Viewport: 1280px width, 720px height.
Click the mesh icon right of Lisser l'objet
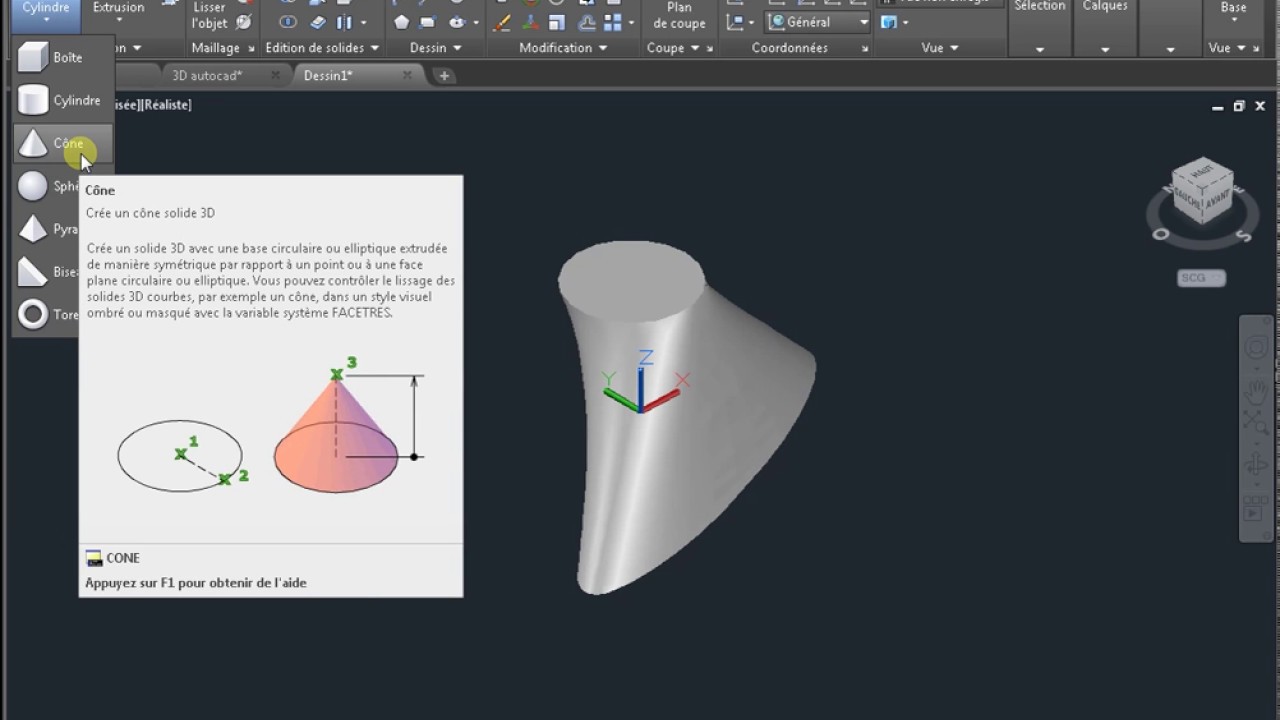[243, 22]
